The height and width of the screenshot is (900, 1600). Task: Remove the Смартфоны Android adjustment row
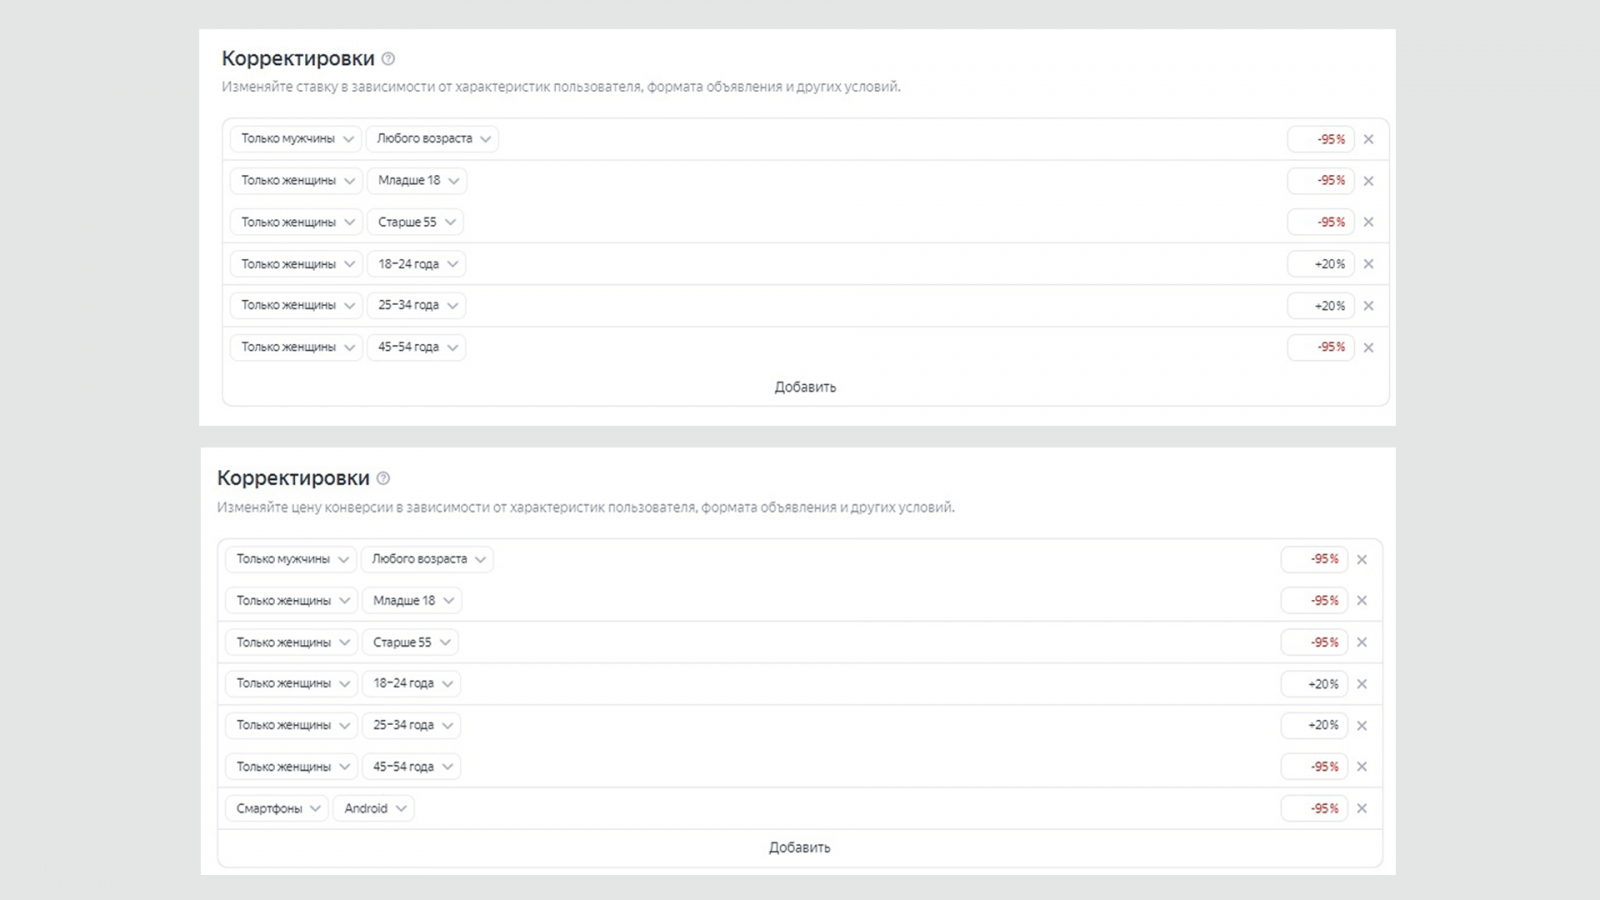click(1362, 808)
